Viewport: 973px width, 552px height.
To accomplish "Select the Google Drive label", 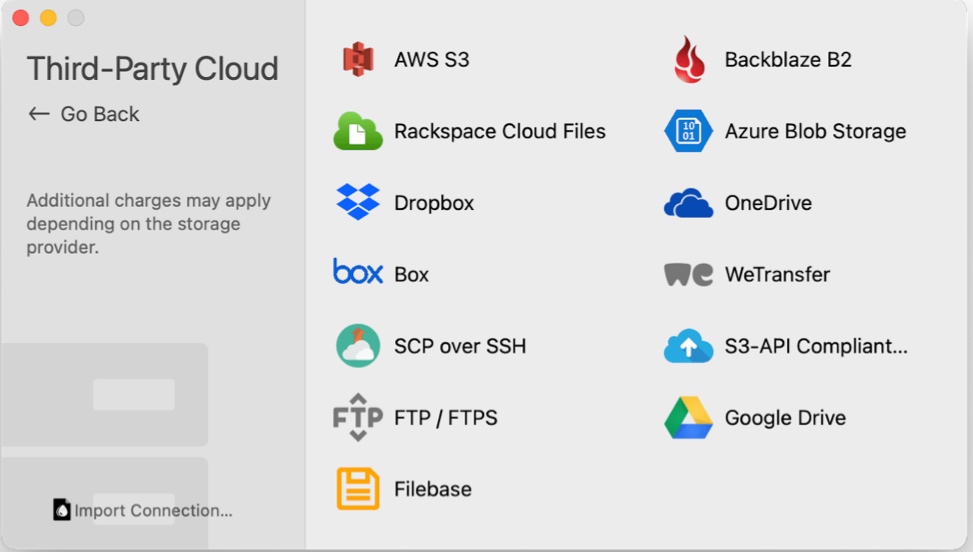I will 785,417.
